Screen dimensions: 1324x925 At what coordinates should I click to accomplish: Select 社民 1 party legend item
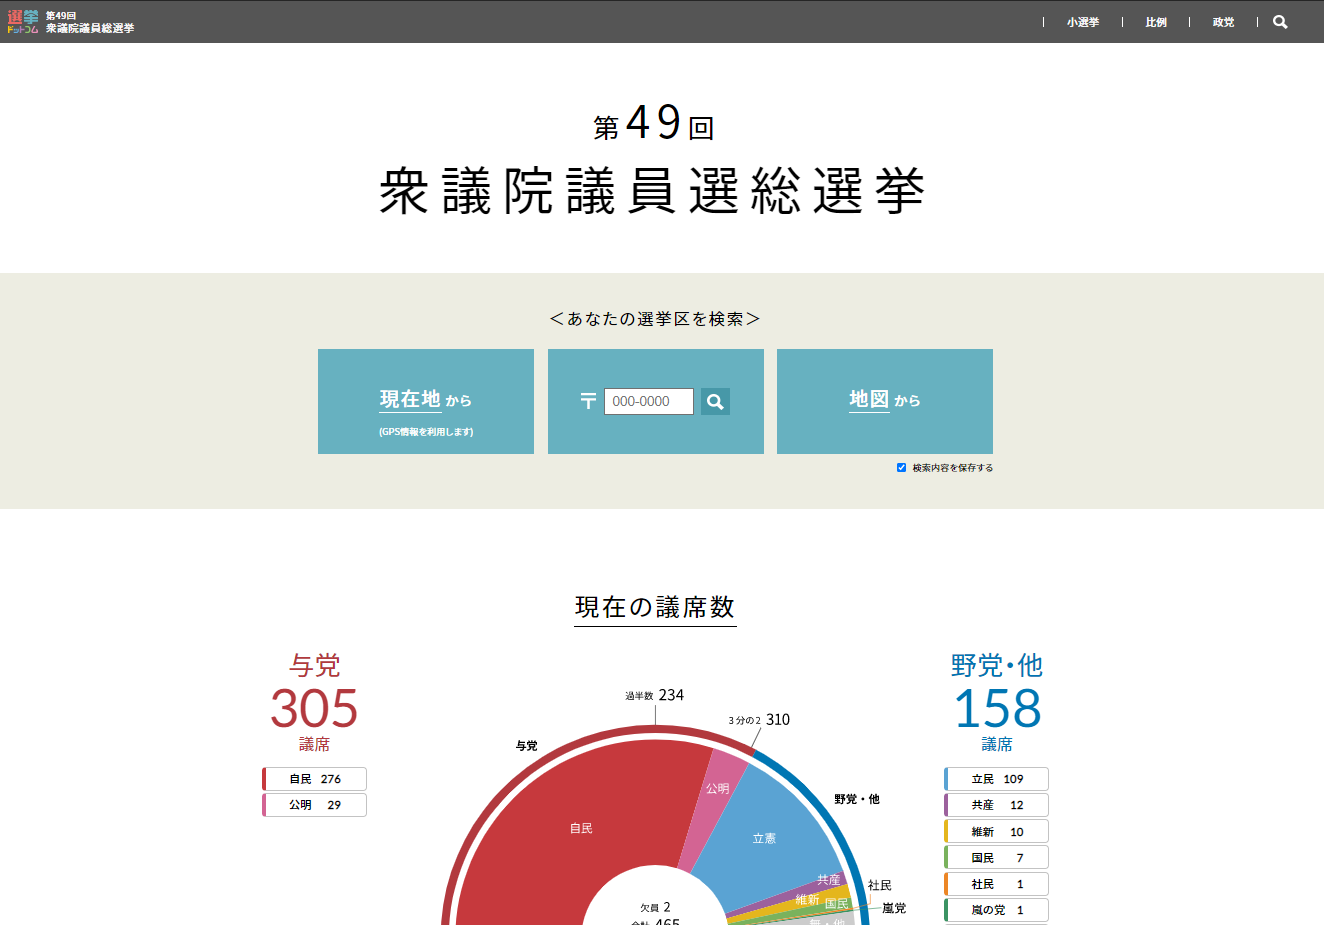pos(996,884)
